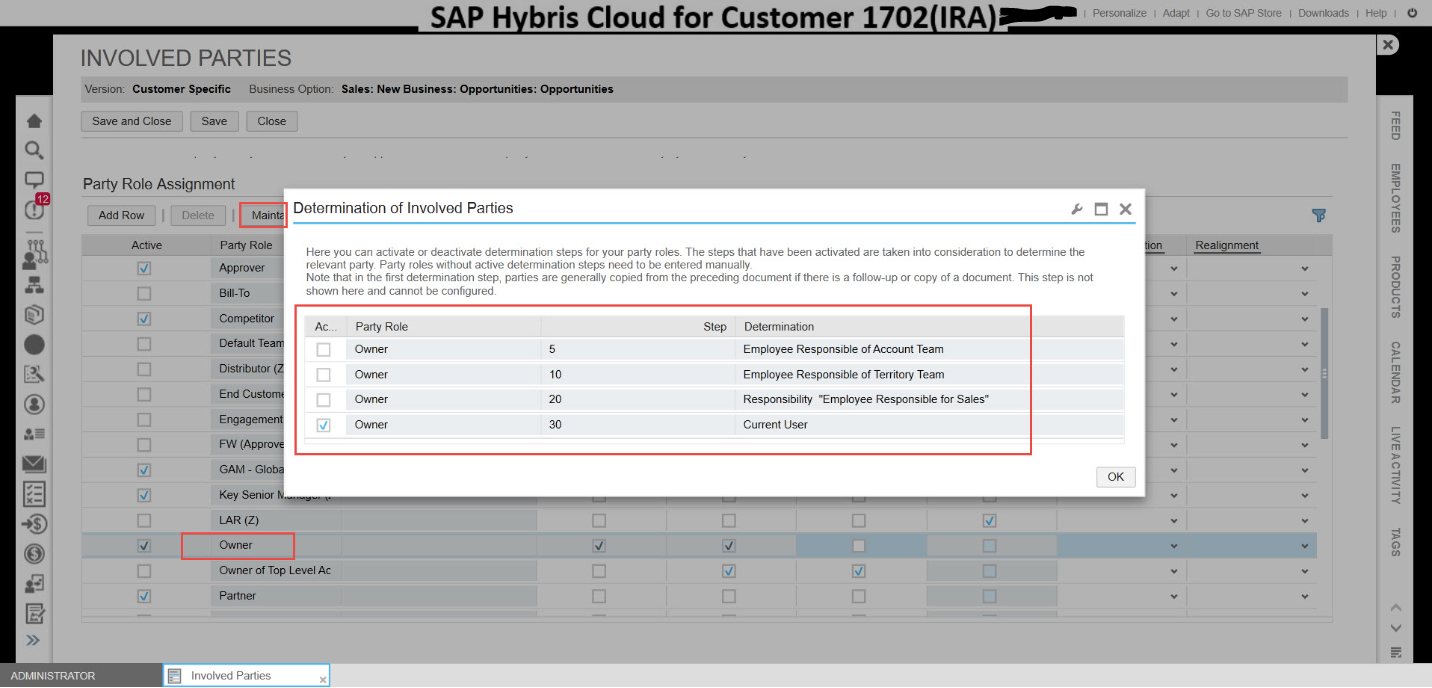Open the cube products icon in the sidebar
The image size is (1432, 688).
(34, 314)
